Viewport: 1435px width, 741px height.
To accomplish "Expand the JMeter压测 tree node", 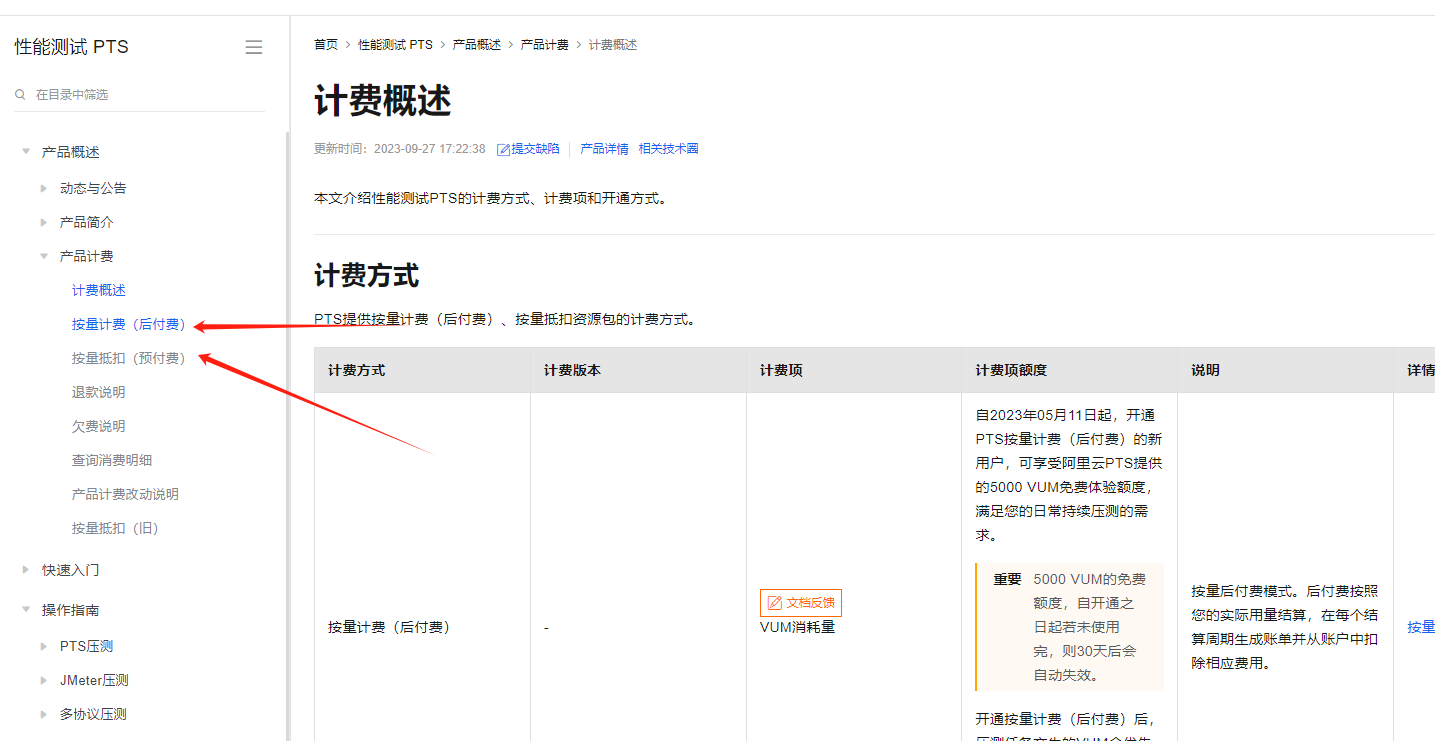I will click(44, 680).
